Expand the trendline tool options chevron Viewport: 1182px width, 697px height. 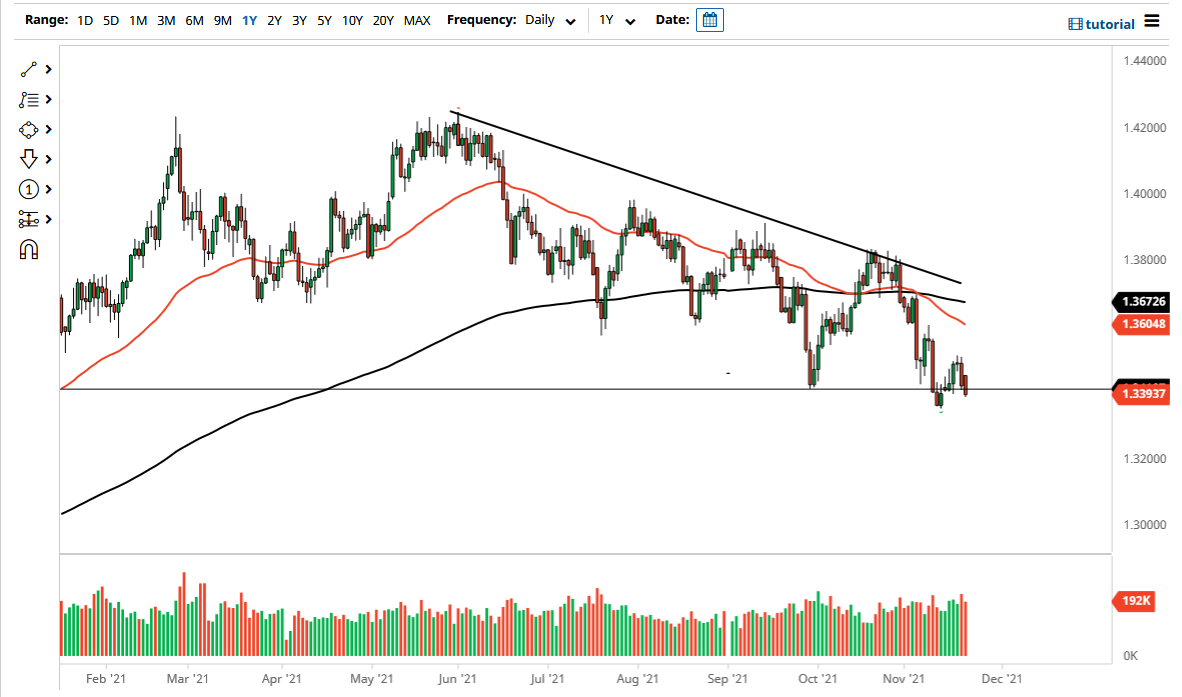[x=46, y=70]
